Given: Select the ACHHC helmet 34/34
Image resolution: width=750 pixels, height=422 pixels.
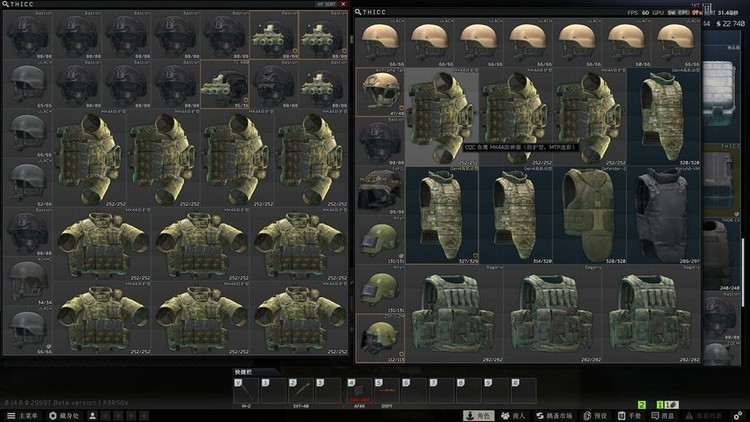Looking at the screenshot, I should point(28,281).
